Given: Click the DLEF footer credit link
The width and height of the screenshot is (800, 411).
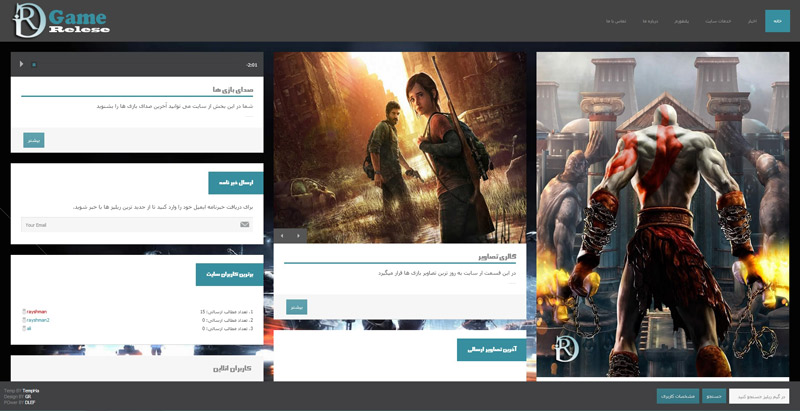Looking at the screenshot, I should click(x=30, y=402).
